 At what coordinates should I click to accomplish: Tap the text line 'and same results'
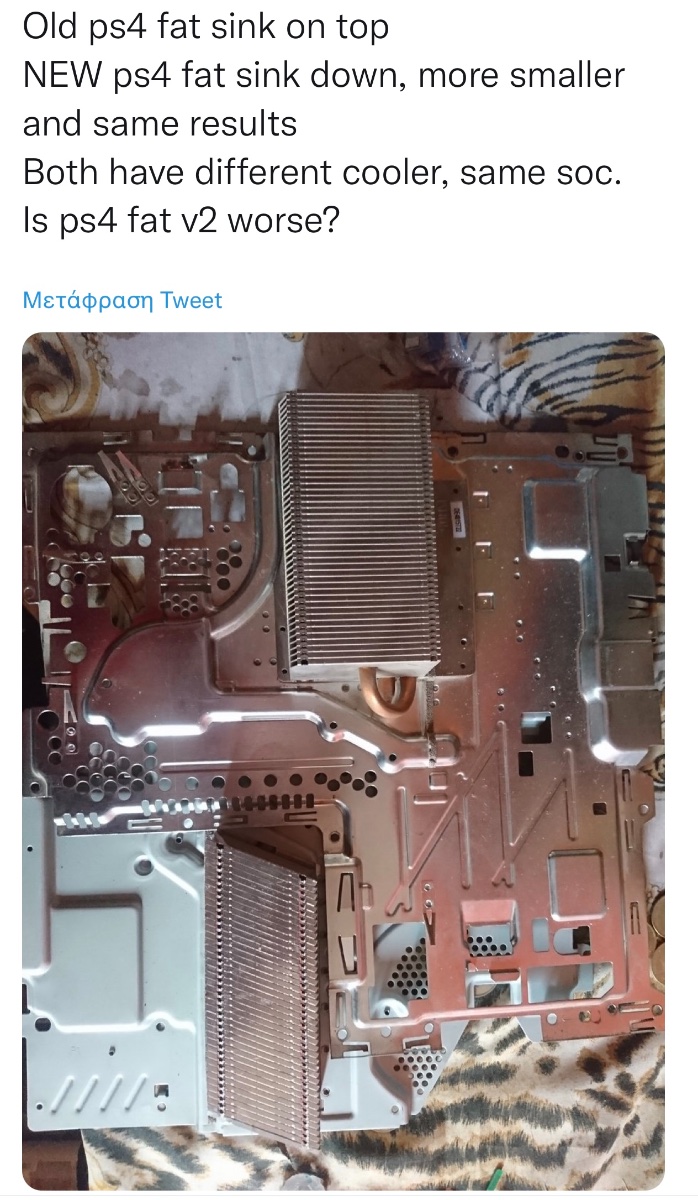(160, 123)
